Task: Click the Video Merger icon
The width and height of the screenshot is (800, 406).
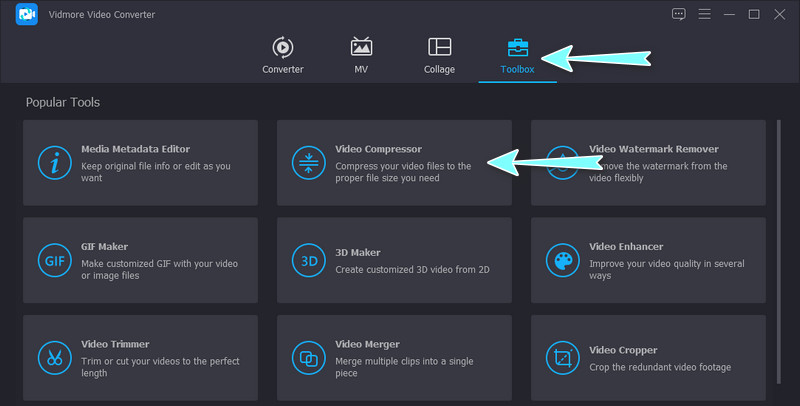Action: (x=307, y=358)
